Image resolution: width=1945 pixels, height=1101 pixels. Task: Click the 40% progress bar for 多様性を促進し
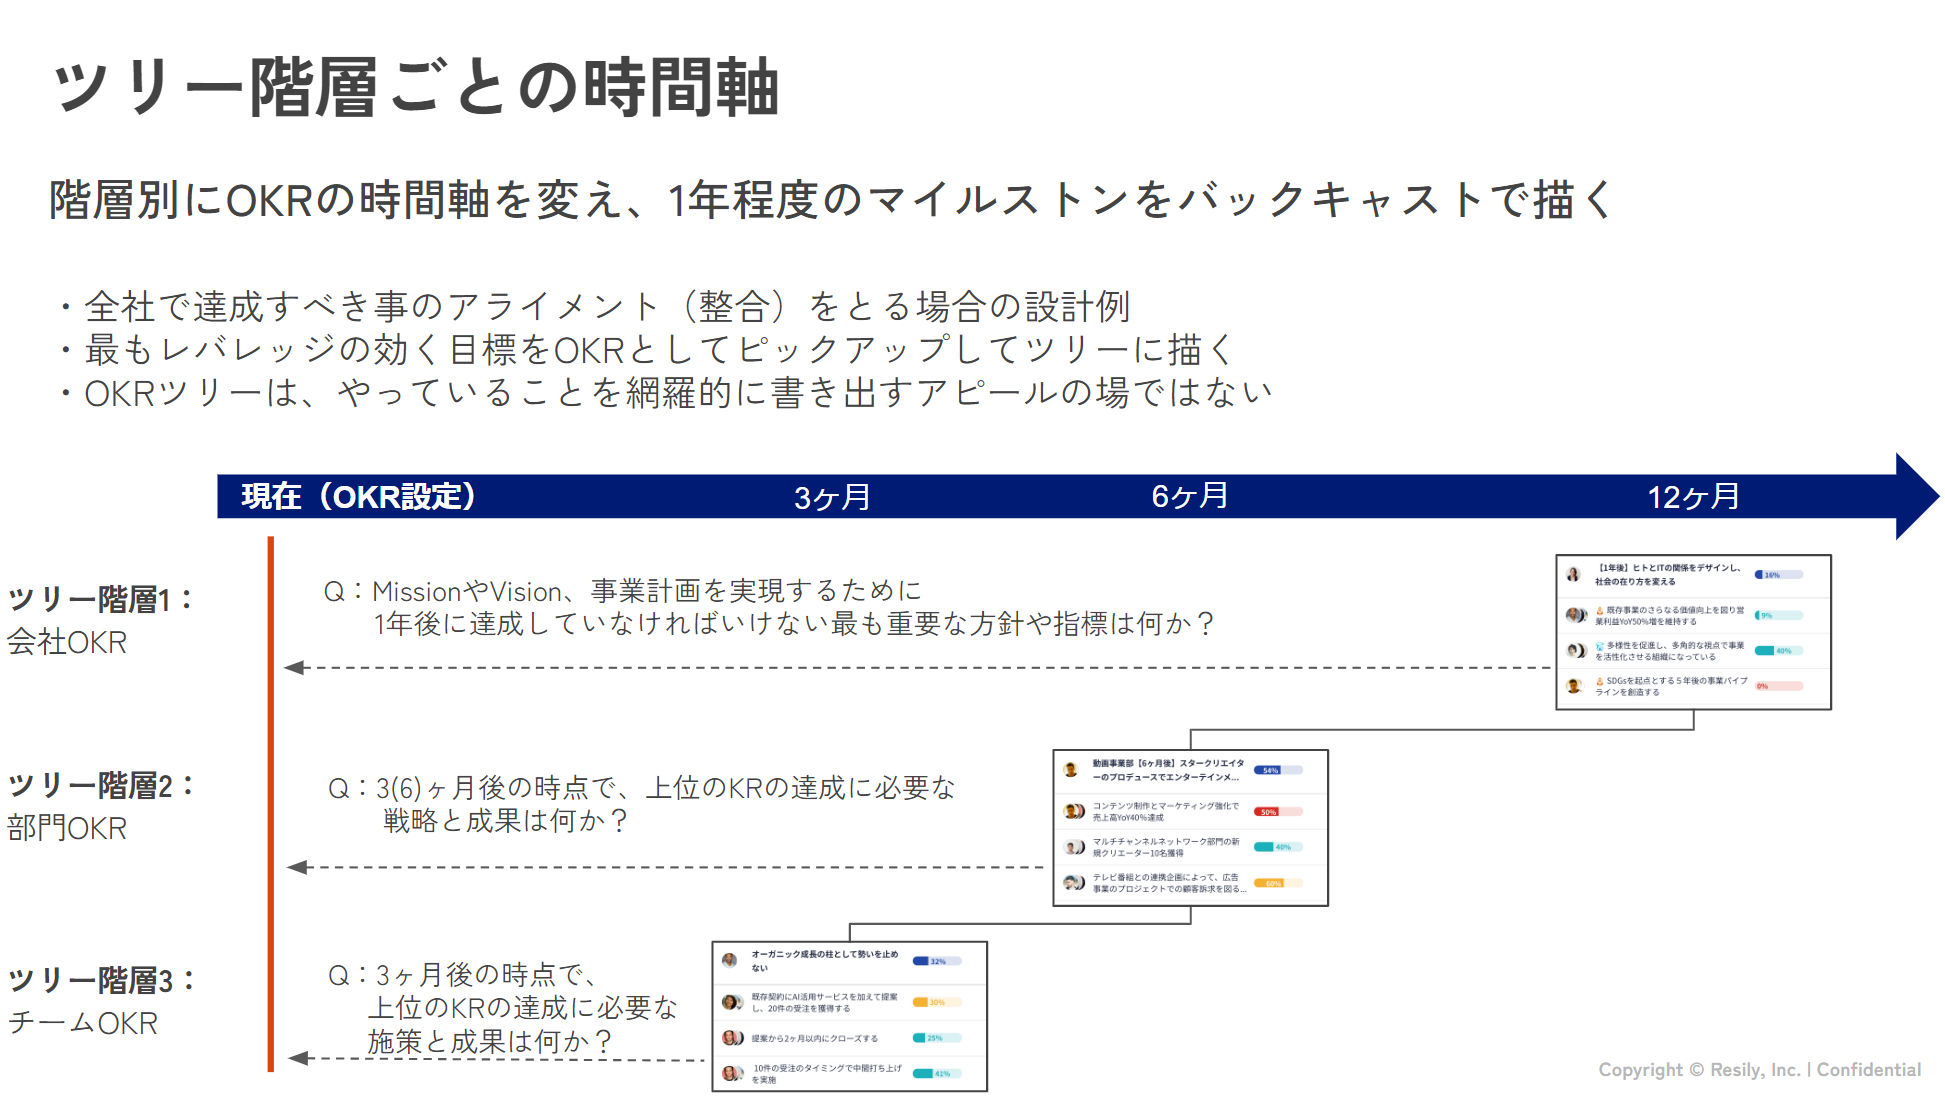[x=1779, y=651]
